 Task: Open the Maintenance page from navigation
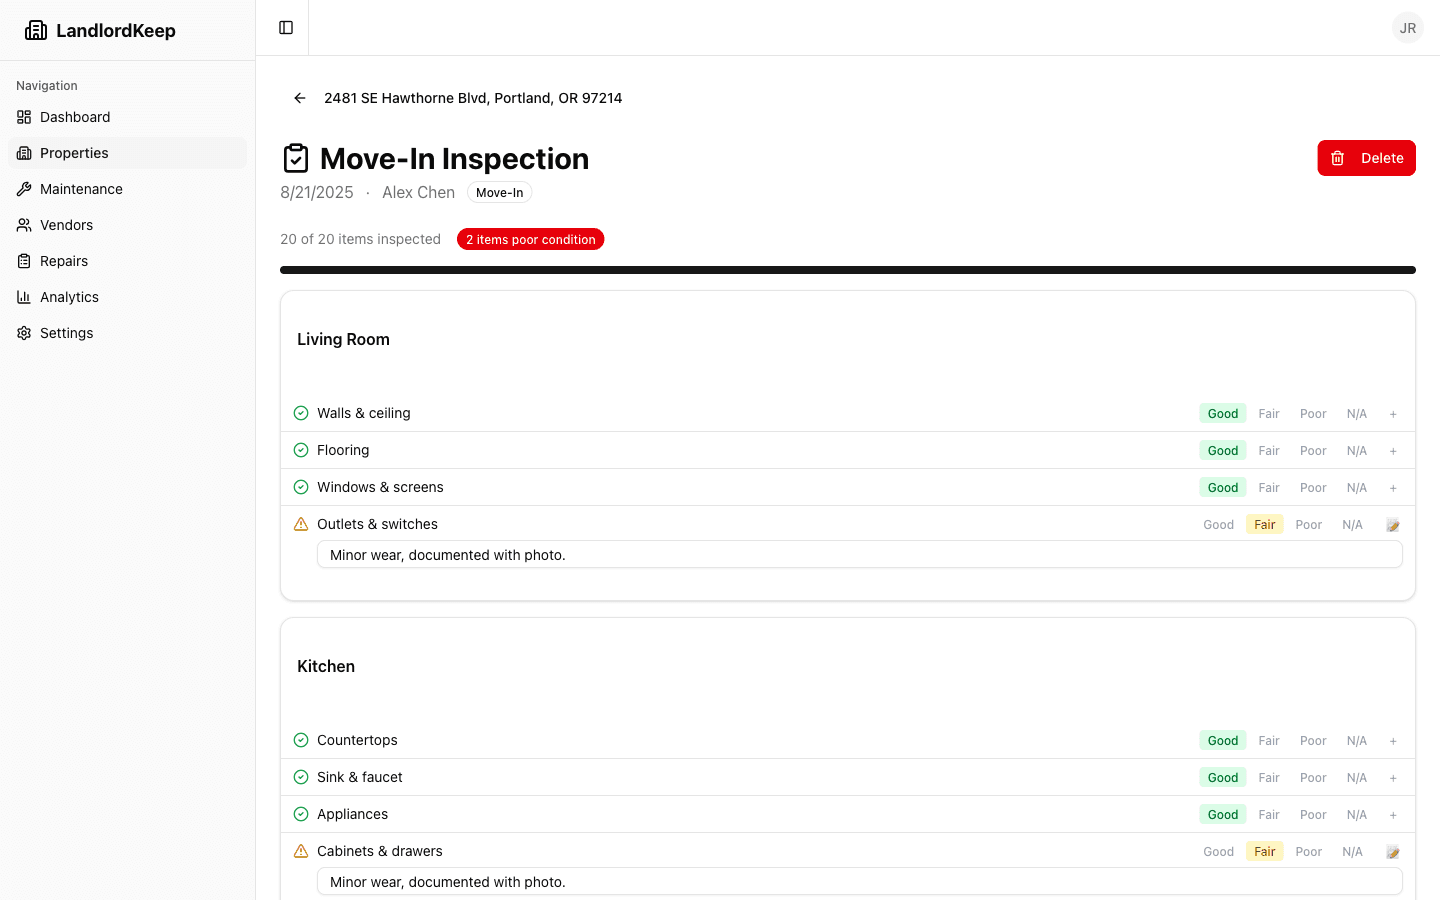coord(81,189)
